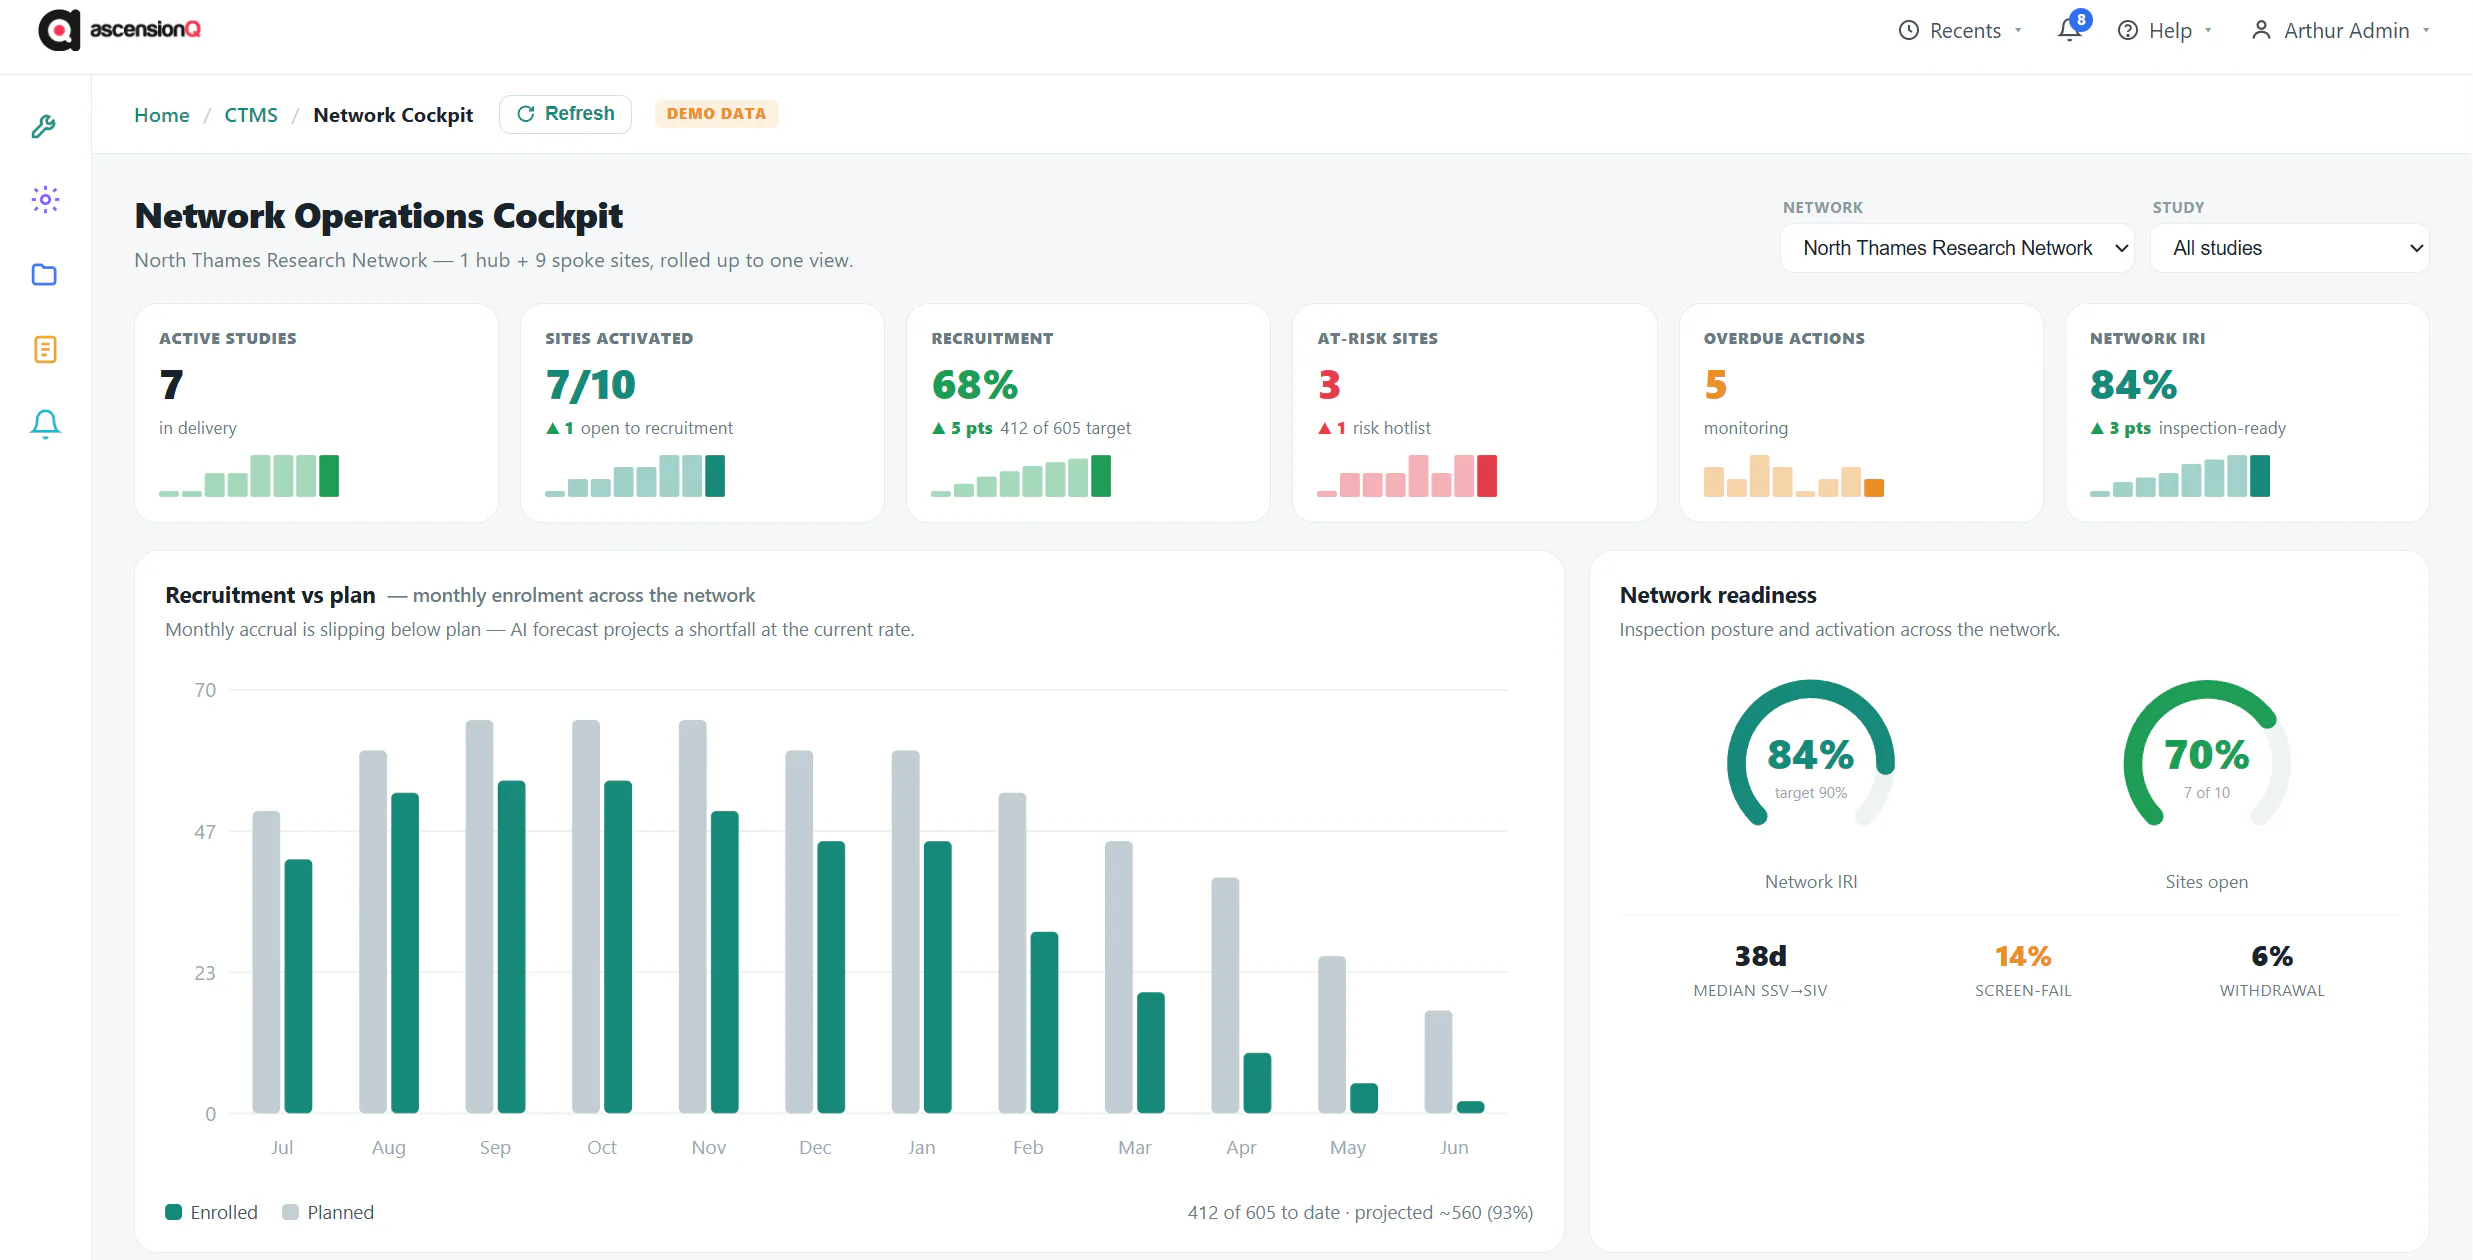
Task: Click the Network readiness heading
Action: pos(1718,595)
